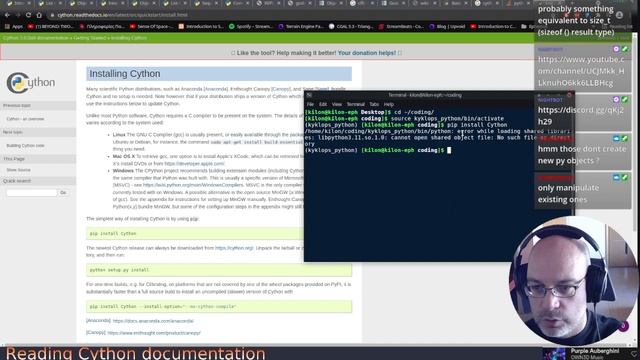The height and width of the screenshot is (360, 640).
Task: Open the Help menu in Terminal
Action: (389, 104)
